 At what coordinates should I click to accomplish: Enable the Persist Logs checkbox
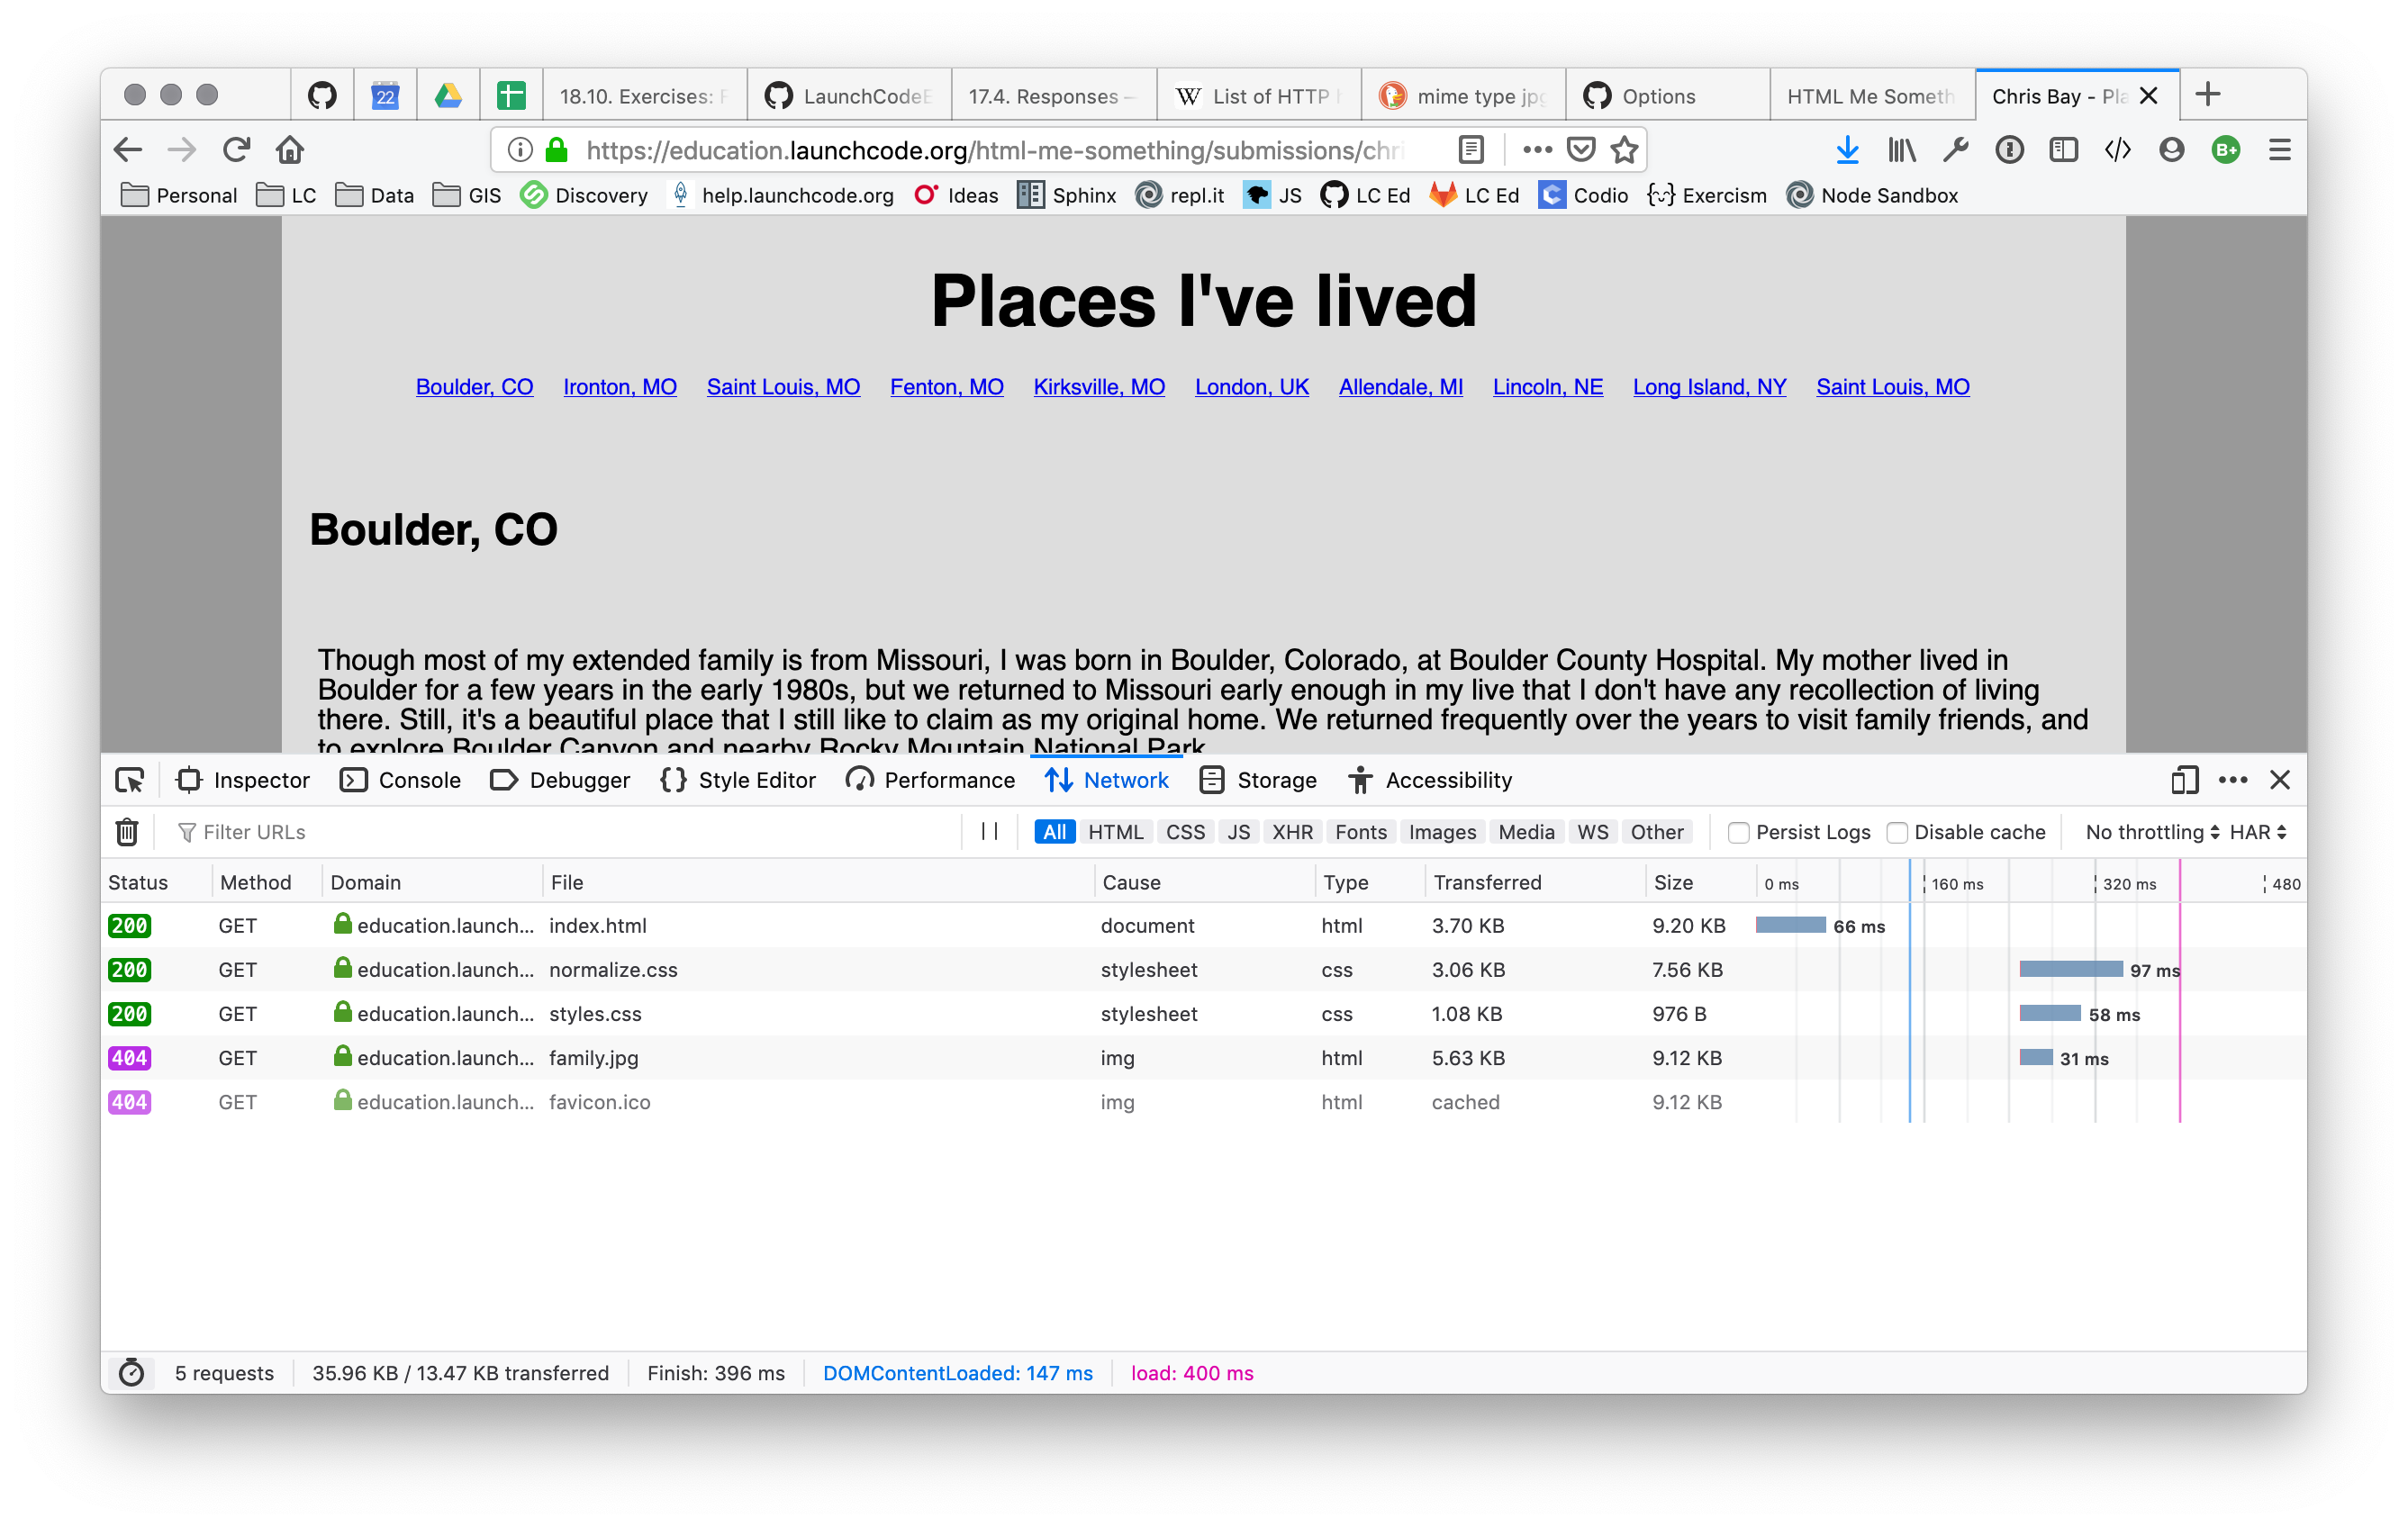click(1738, 833)
